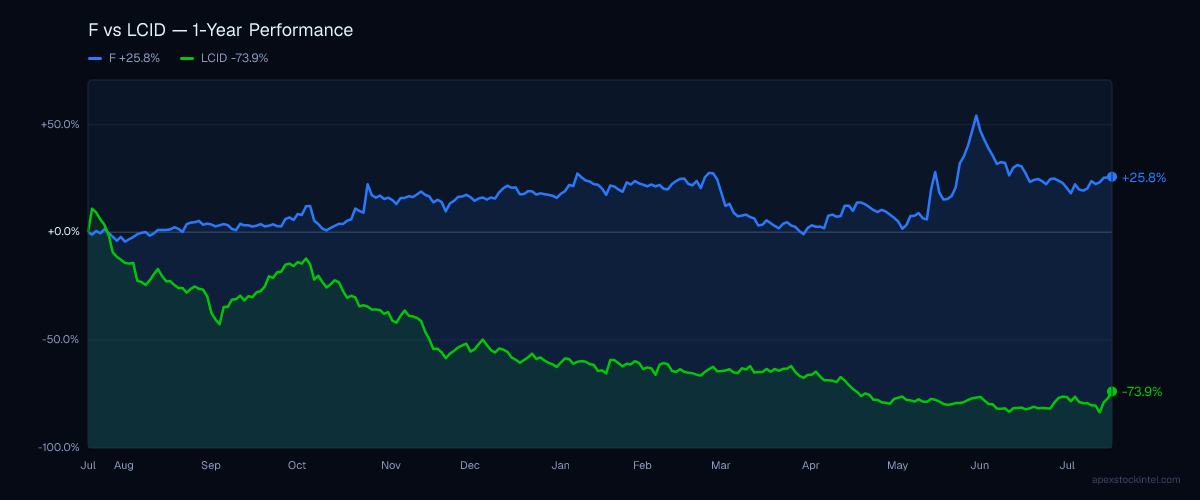Screen dimensions: 1200x500
Task: Click the chart title 'F vs LCID — 1-Year Performance'
Action: [220, 30]
